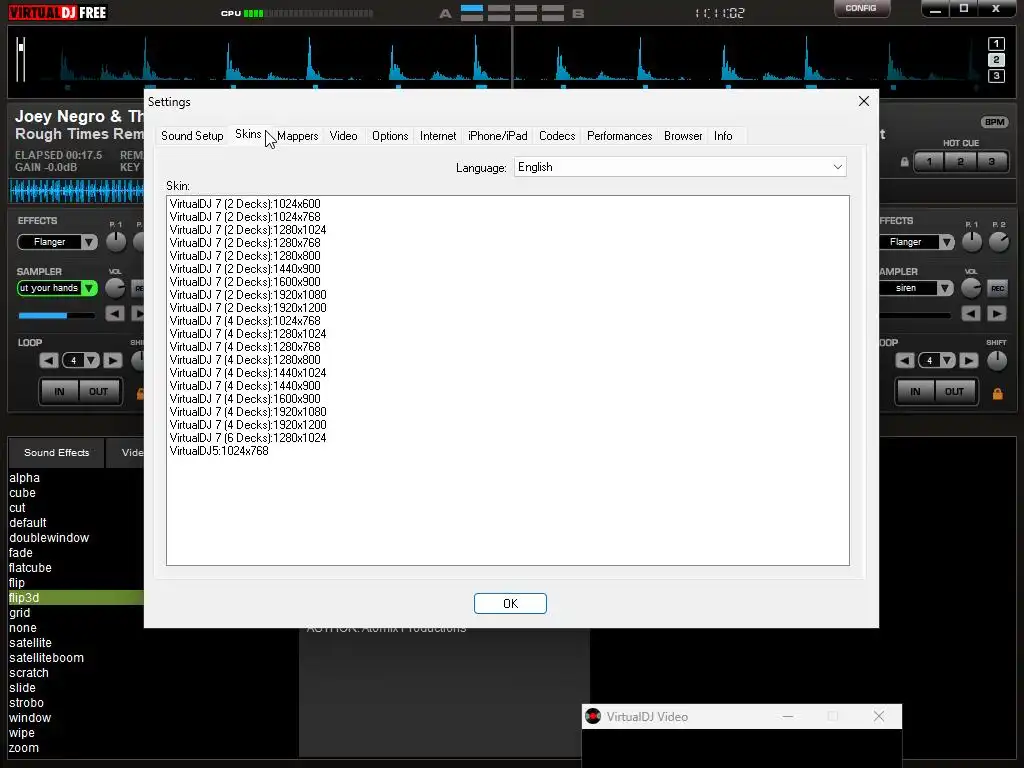
Task: Open right sampler siren dropdown arrow
Action: coord(944,288)
